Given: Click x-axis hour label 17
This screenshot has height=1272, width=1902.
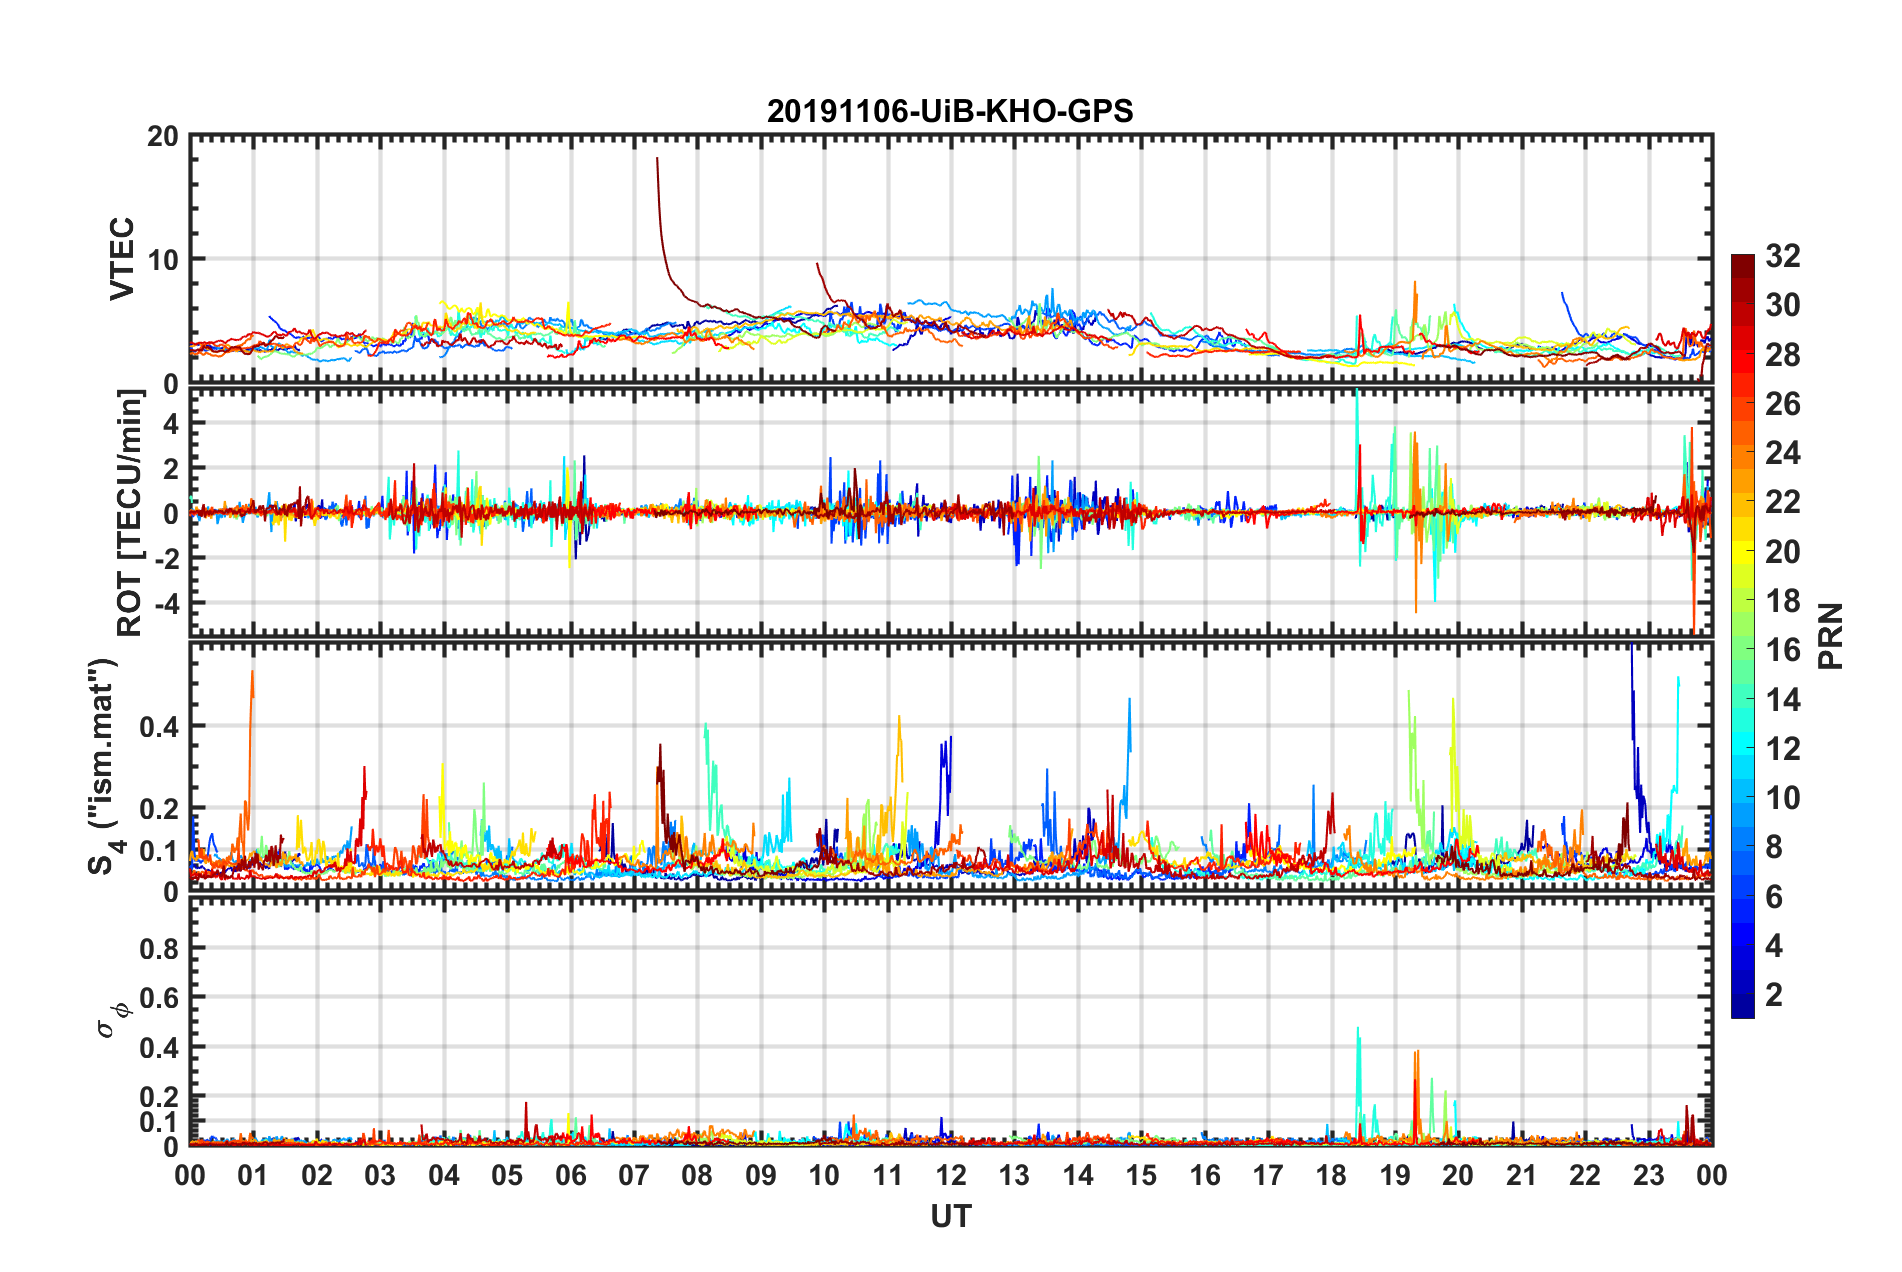Looking at the screenshot, I should coord(1268,1175).
